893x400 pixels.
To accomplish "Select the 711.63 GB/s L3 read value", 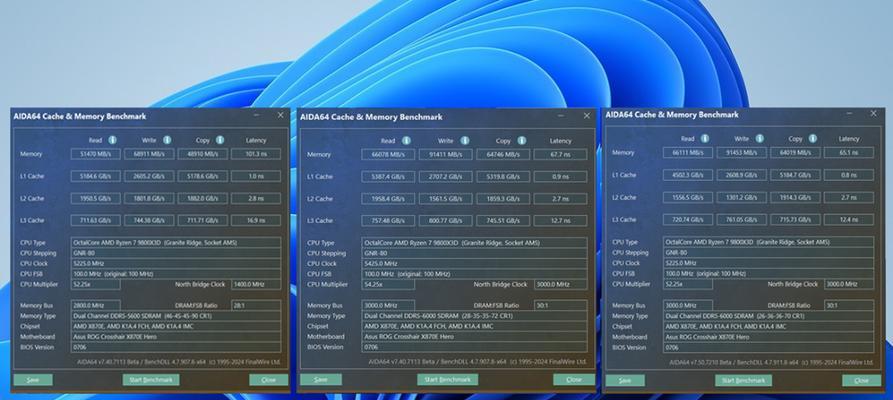I will [95, 220].
